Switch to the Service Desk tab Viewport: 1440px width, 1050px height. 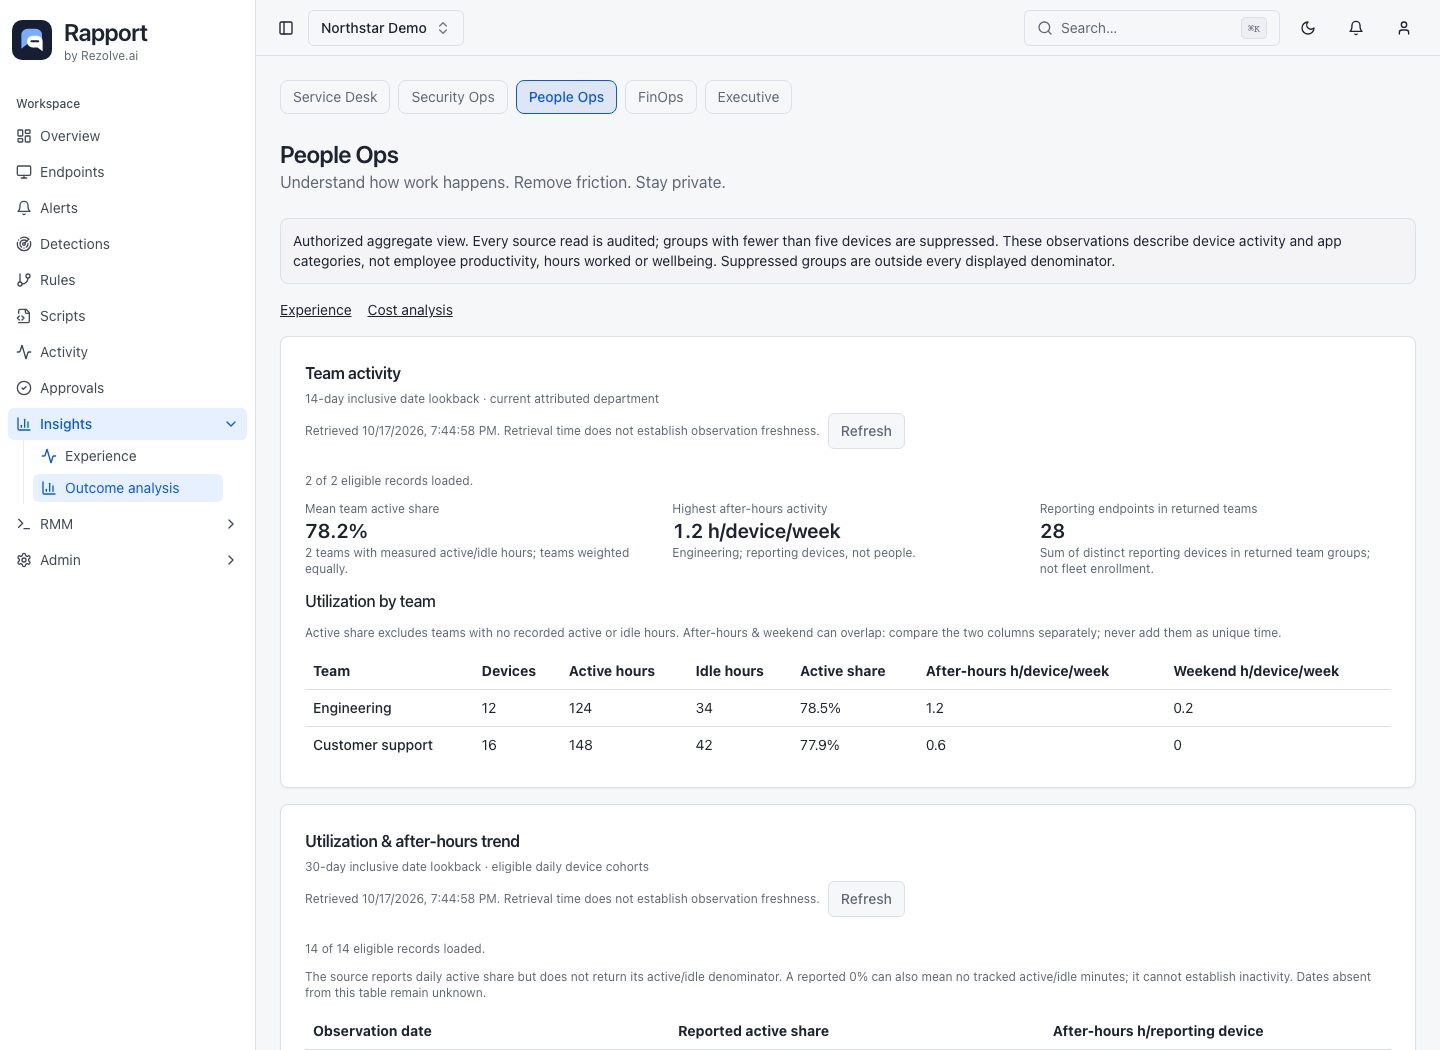[335, 97]
